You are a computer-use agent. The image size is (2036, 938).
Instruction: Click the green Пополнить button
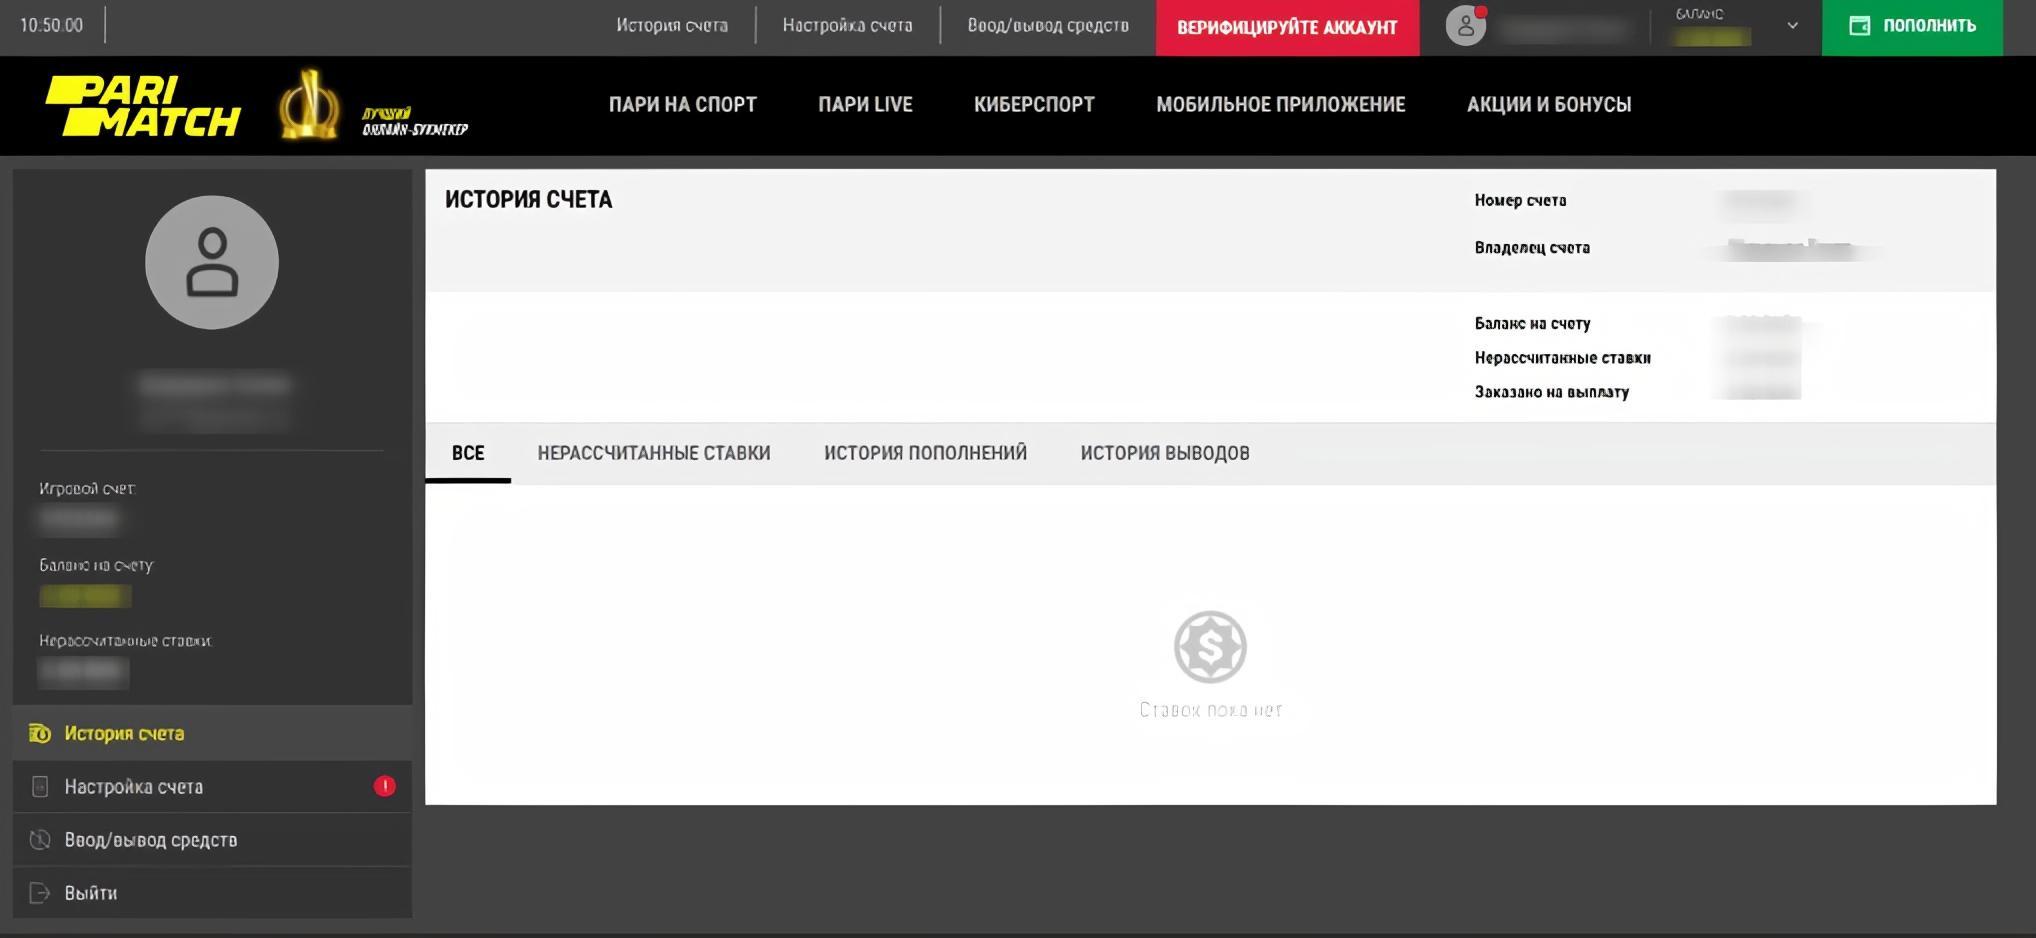pos(1912,27)
